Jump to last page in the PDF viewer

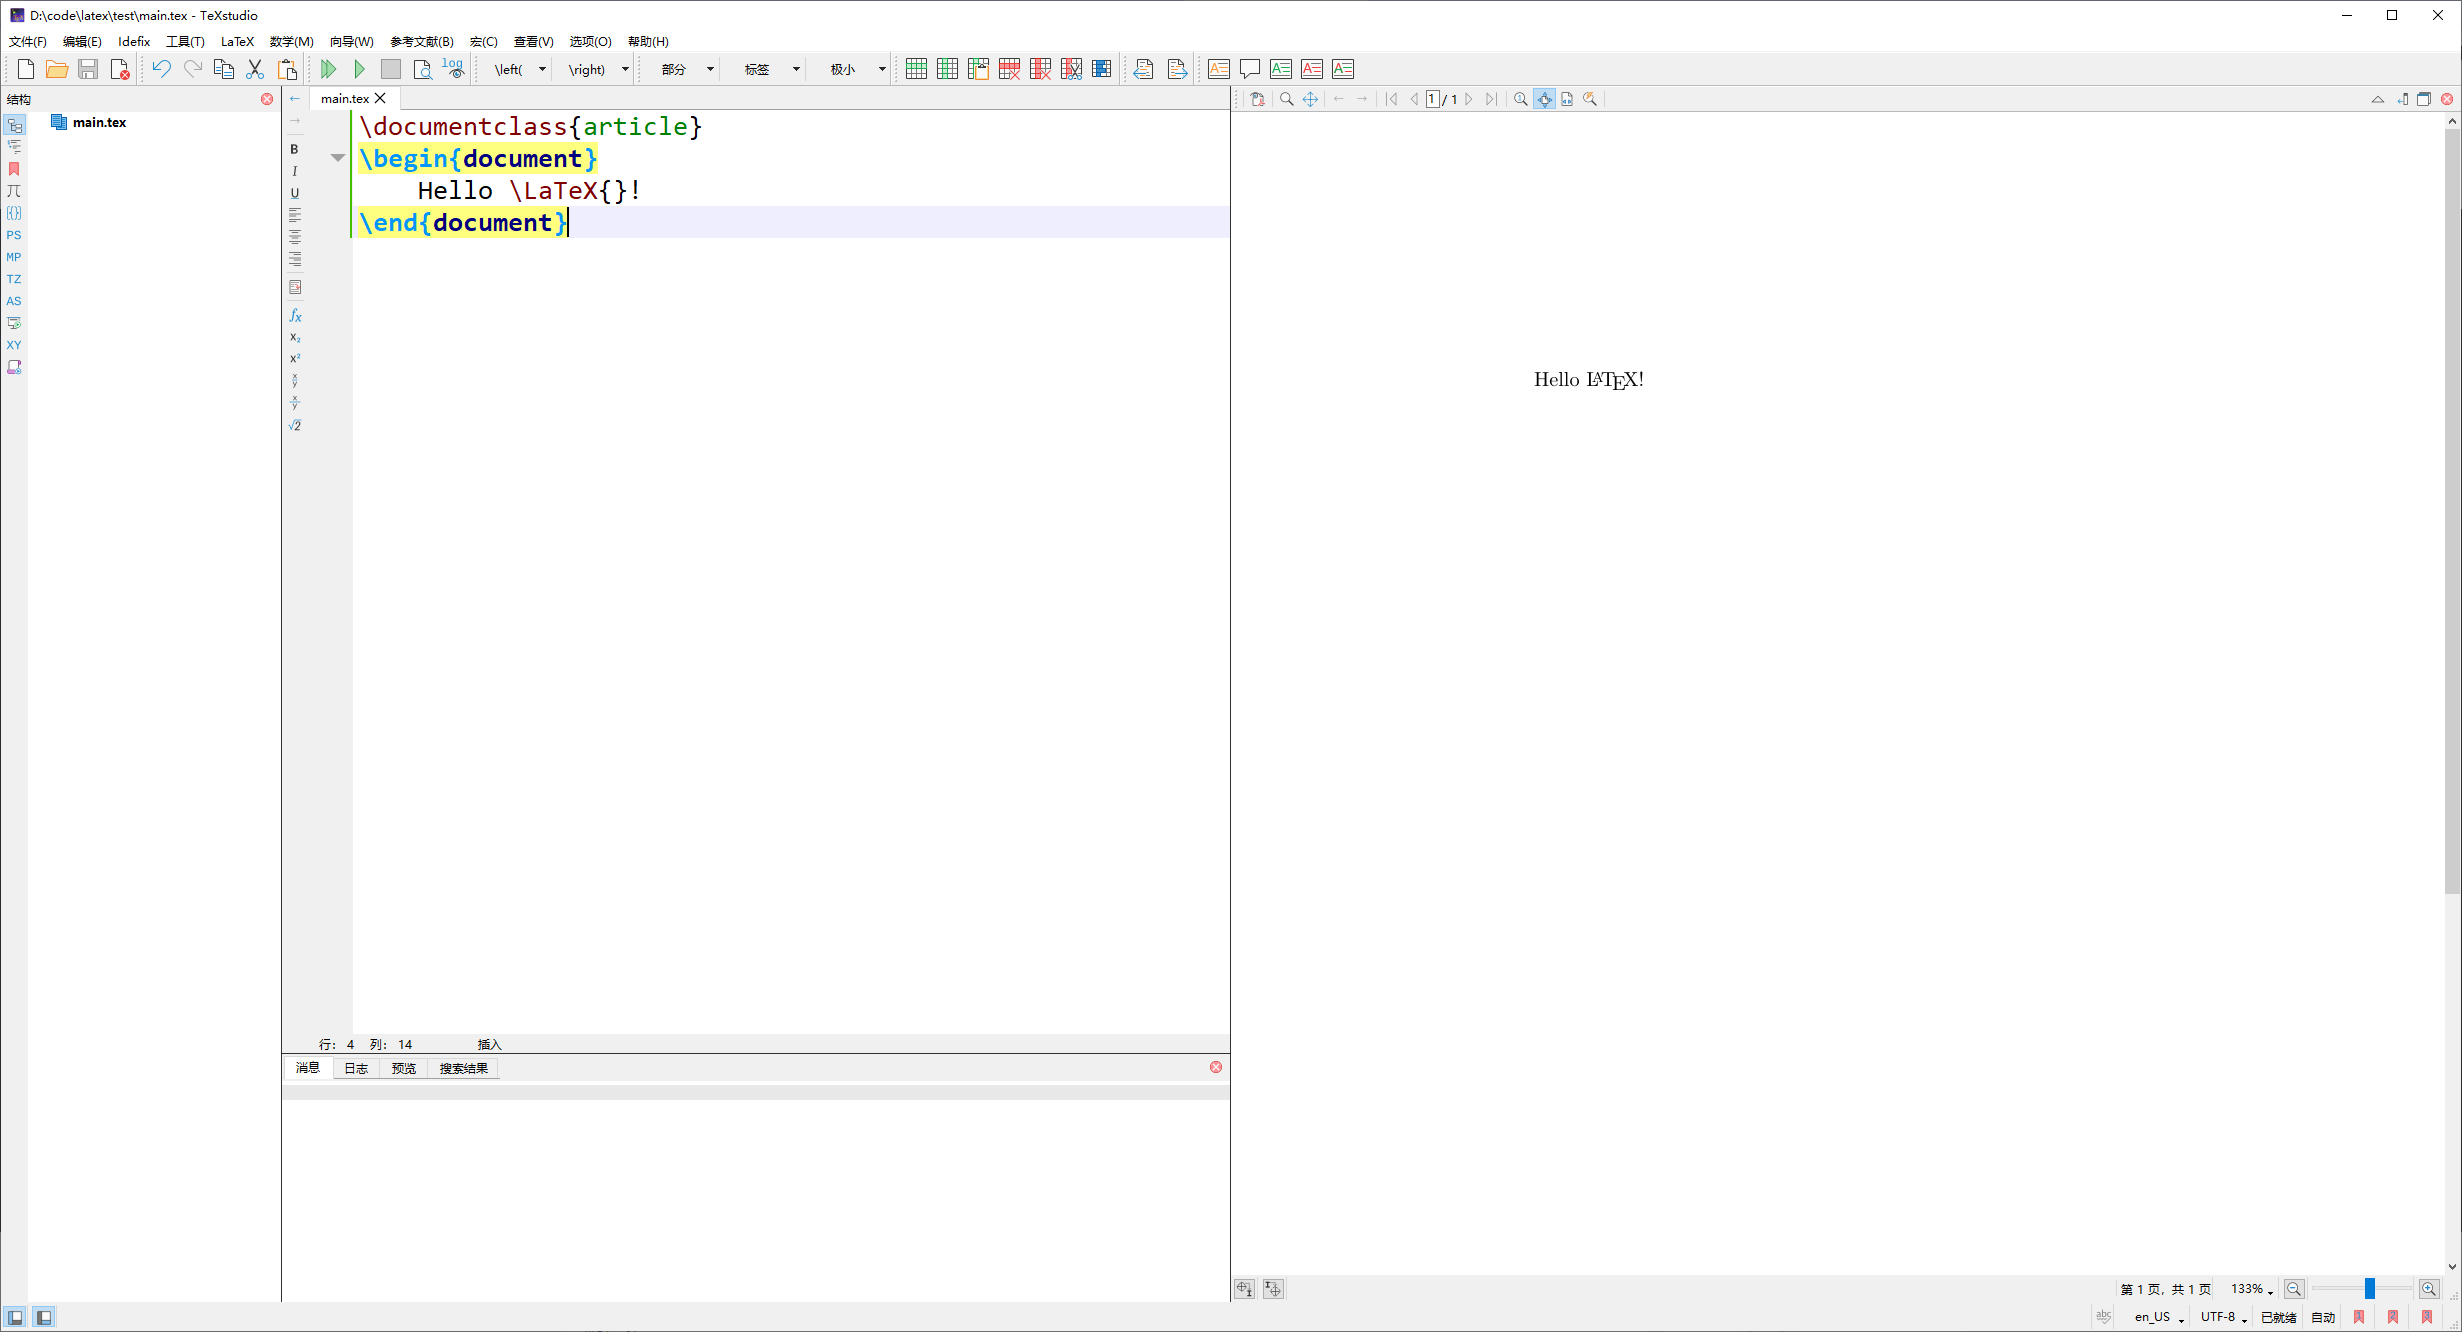[x=1491, y=99]
